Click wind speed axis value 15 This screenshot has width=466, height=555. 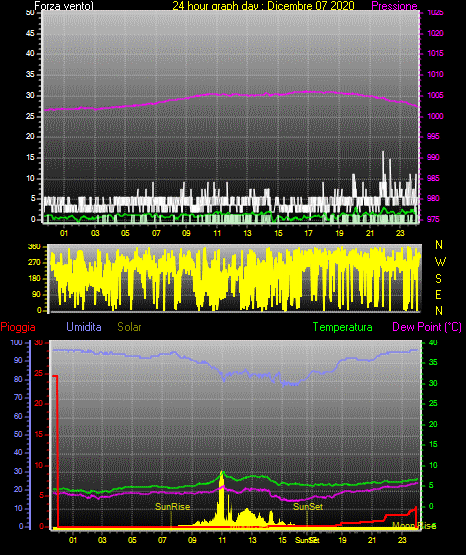coord(30,158)
